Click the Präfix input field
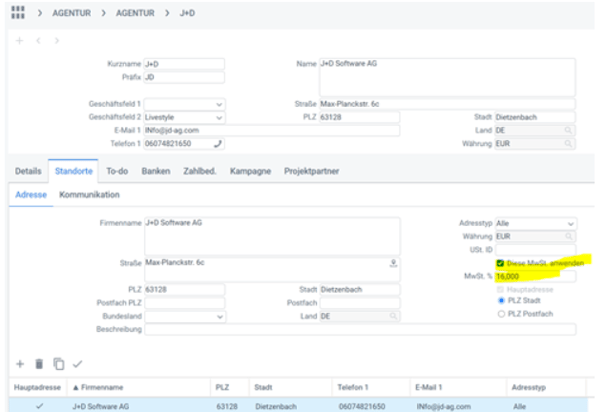The width and height of the screenshot is (607, 412). tap(184, 77)
